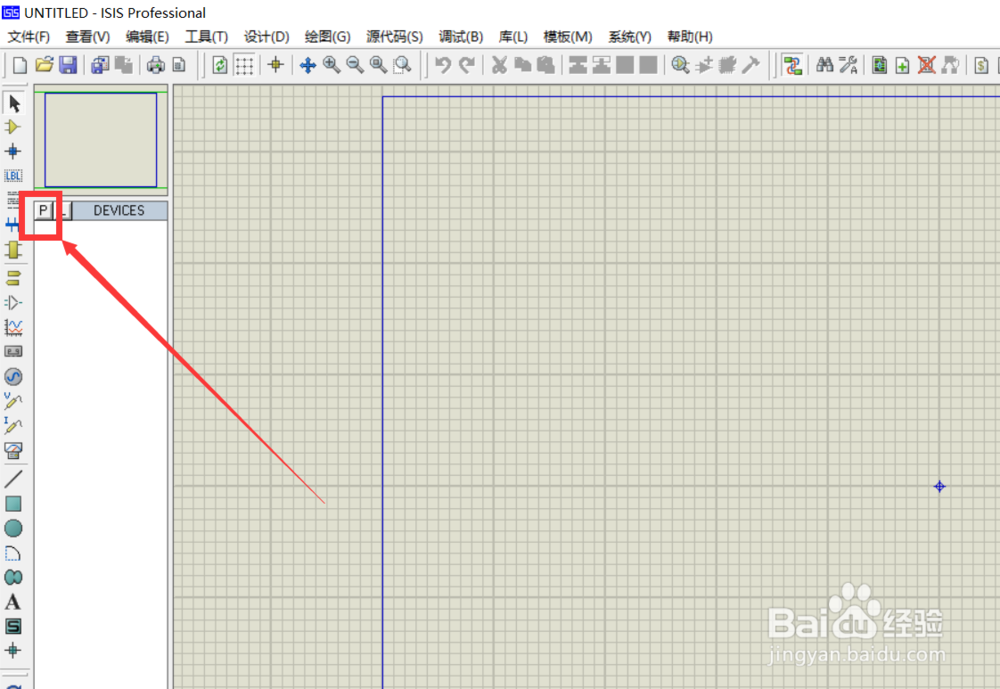Select the 2D Circle graphics tool
This screenshot has width=1000, height=689.
(x=13, y=528)
